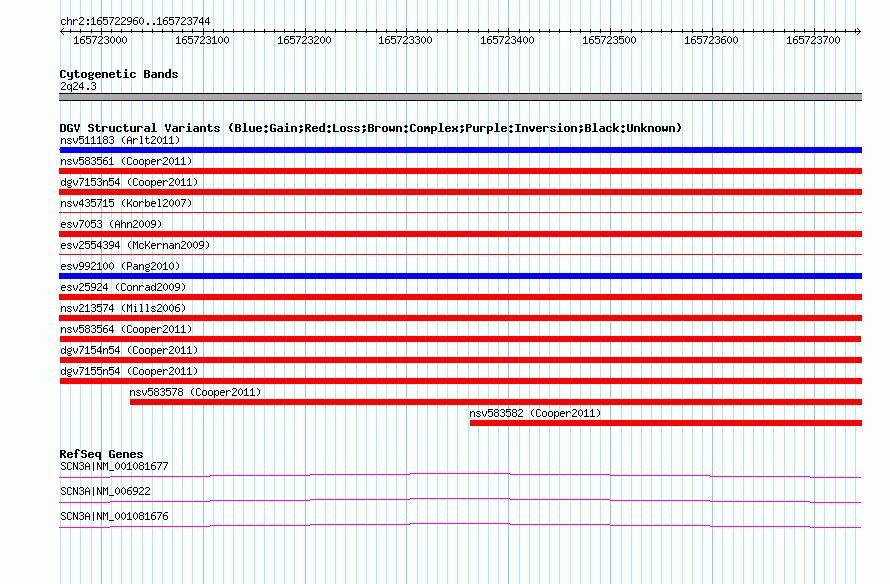Select the red bar under esv25924

coord(460,297)
